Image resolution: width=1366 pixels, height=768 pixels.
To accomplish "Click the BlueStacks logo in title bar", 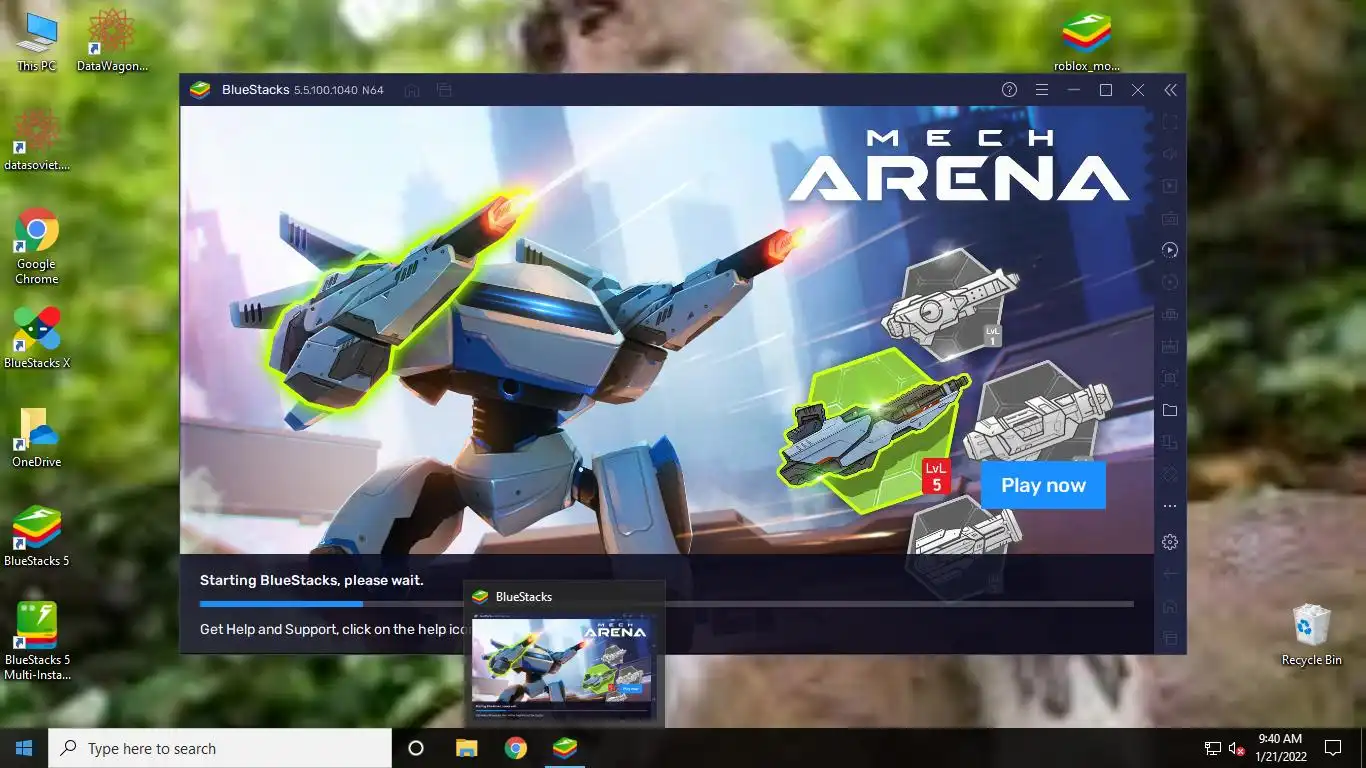I will [200, 90].
